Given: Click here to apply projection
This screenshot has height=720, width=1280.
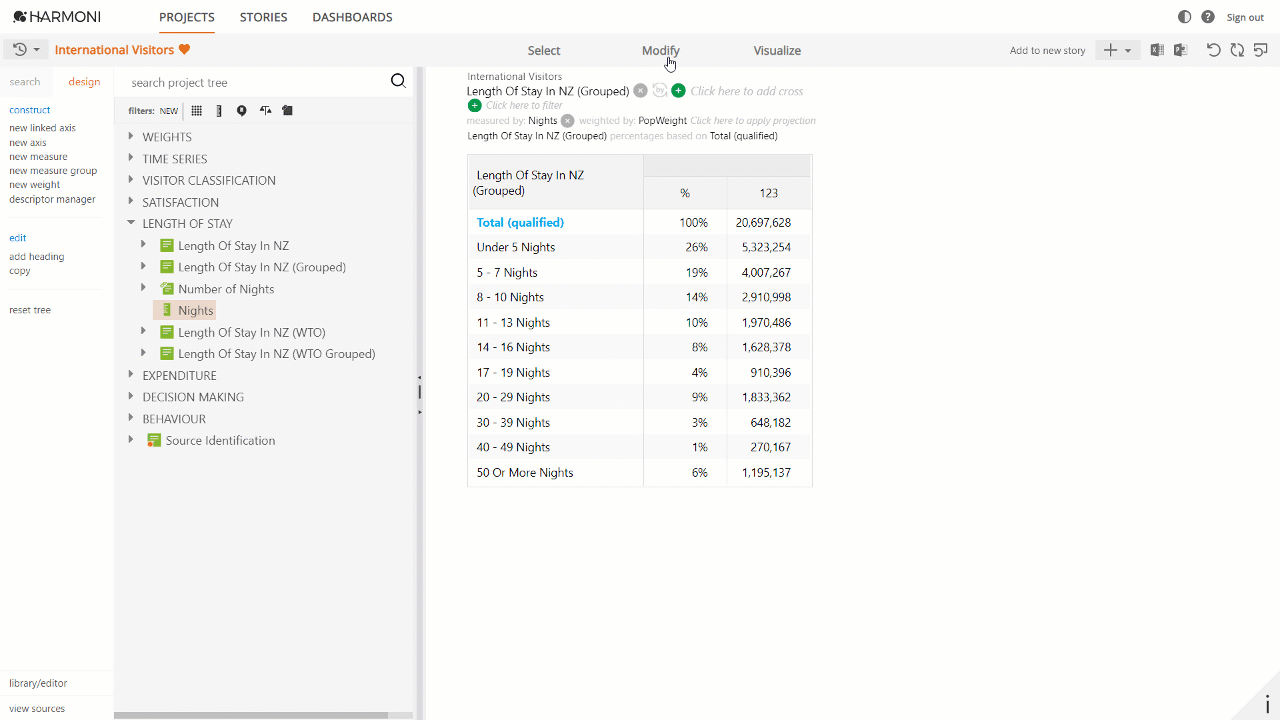Looking at the screenshot, I should (753, 121).
